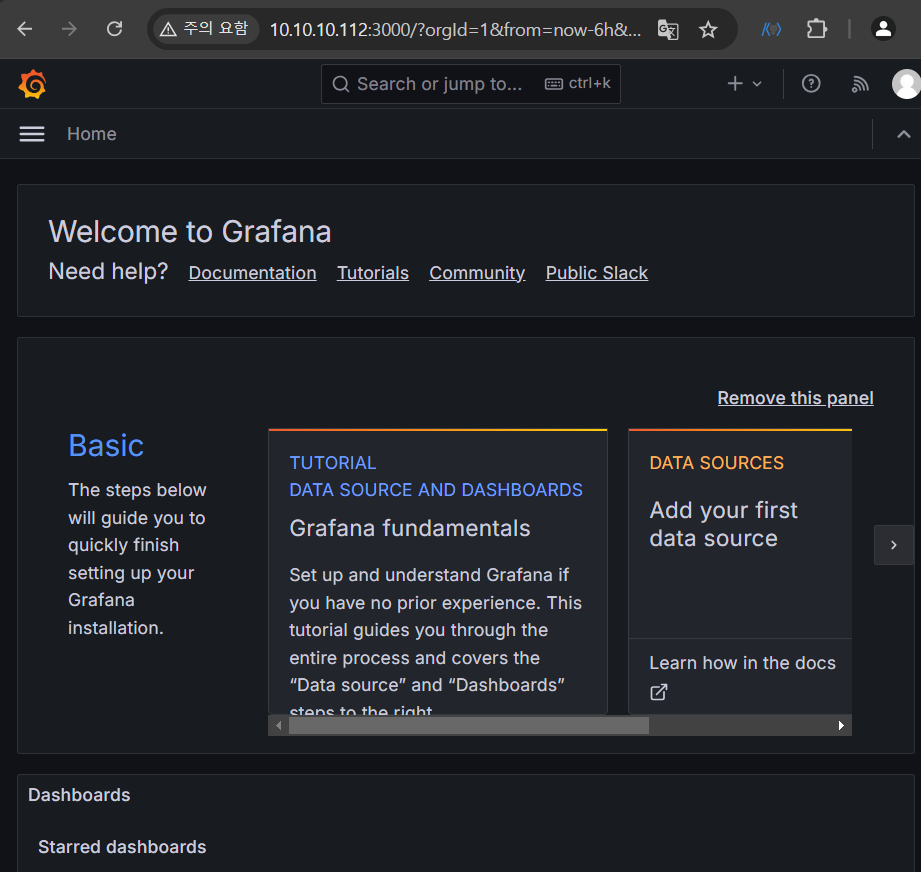Open the Public Slack link
This screenshot has height=872, width=921.
(597, 273)
